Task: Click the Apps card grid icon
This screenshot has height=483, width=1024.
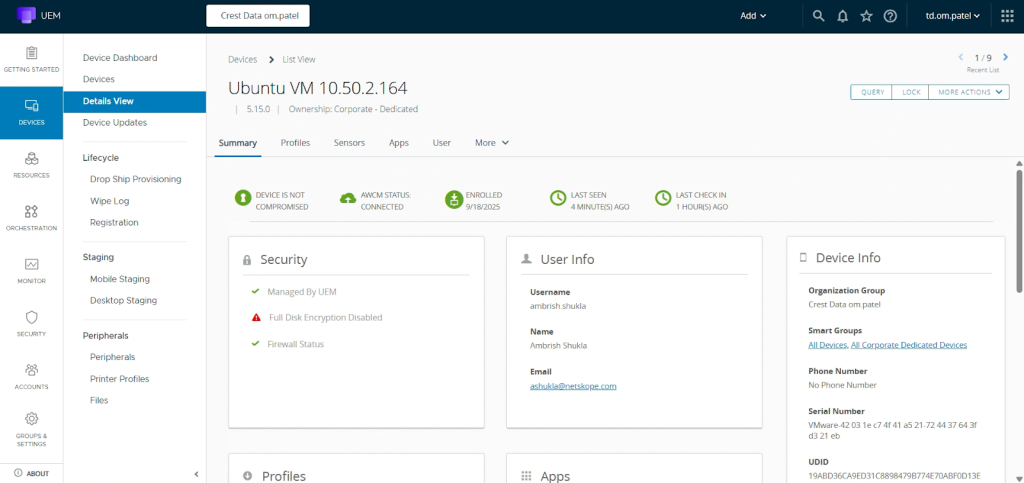Action: point(526,476)
